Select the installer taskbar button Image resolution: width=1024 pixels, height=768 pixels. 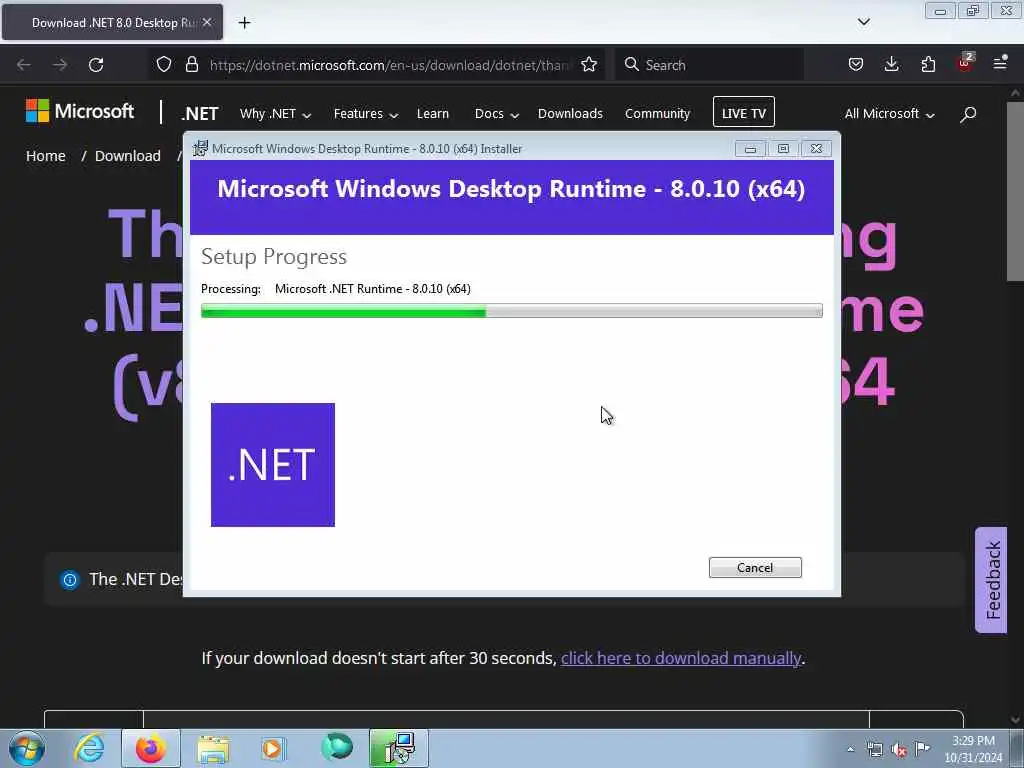tap(399, 748)
